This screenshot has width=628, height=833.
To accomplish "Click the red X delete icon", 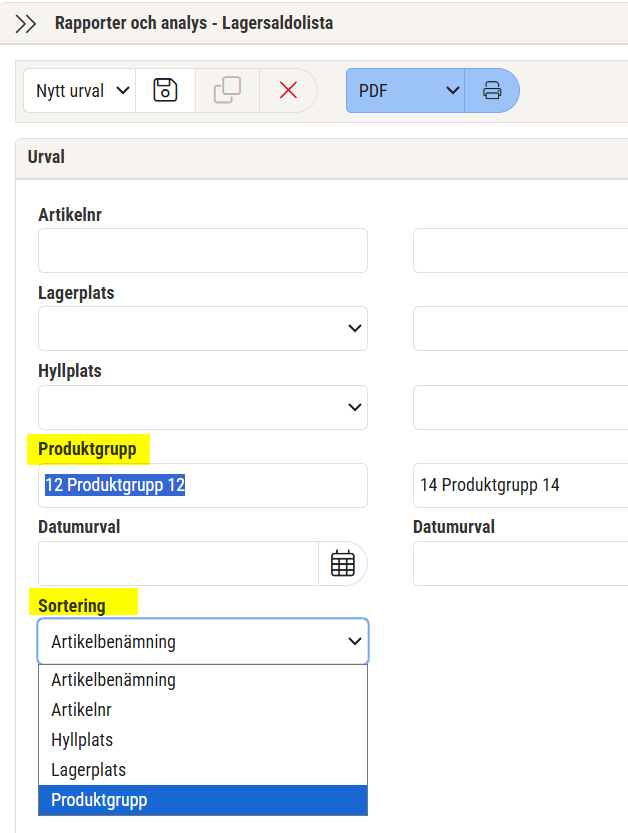I will click(x=289, y=90).
